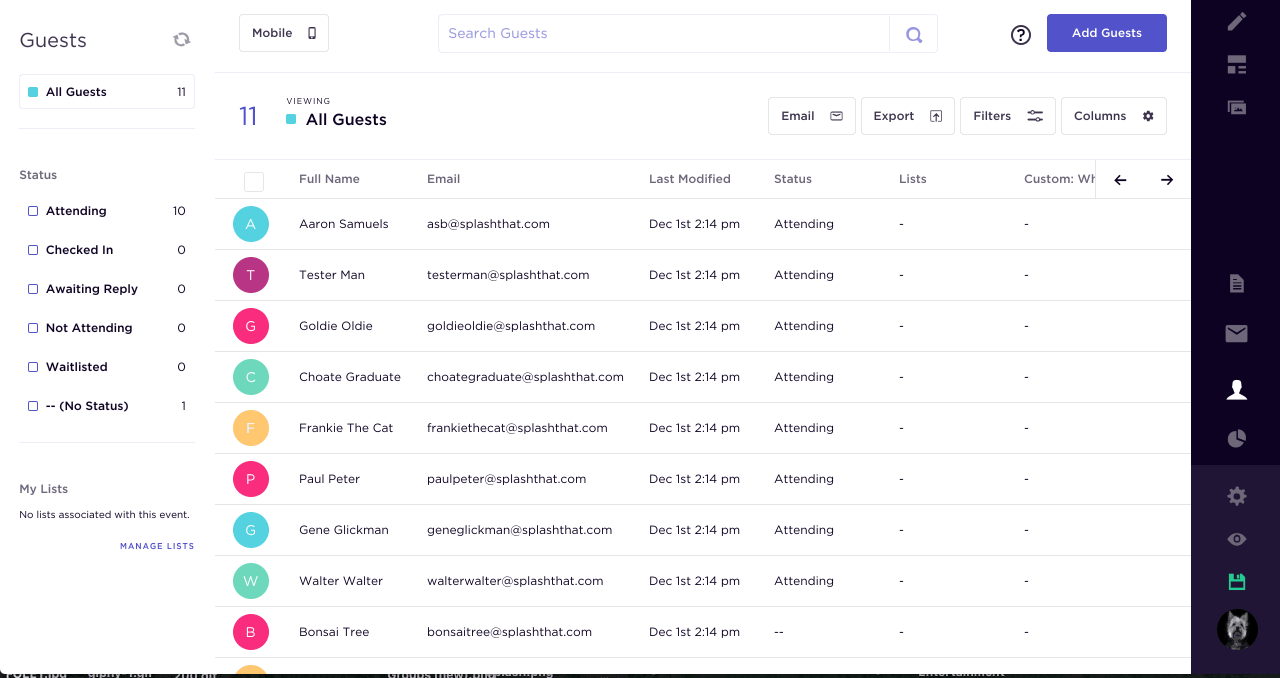The image size is (1280, 678).
Task: Click email bonsaitree@splashthat.com
Action: (x=509, y=632)
